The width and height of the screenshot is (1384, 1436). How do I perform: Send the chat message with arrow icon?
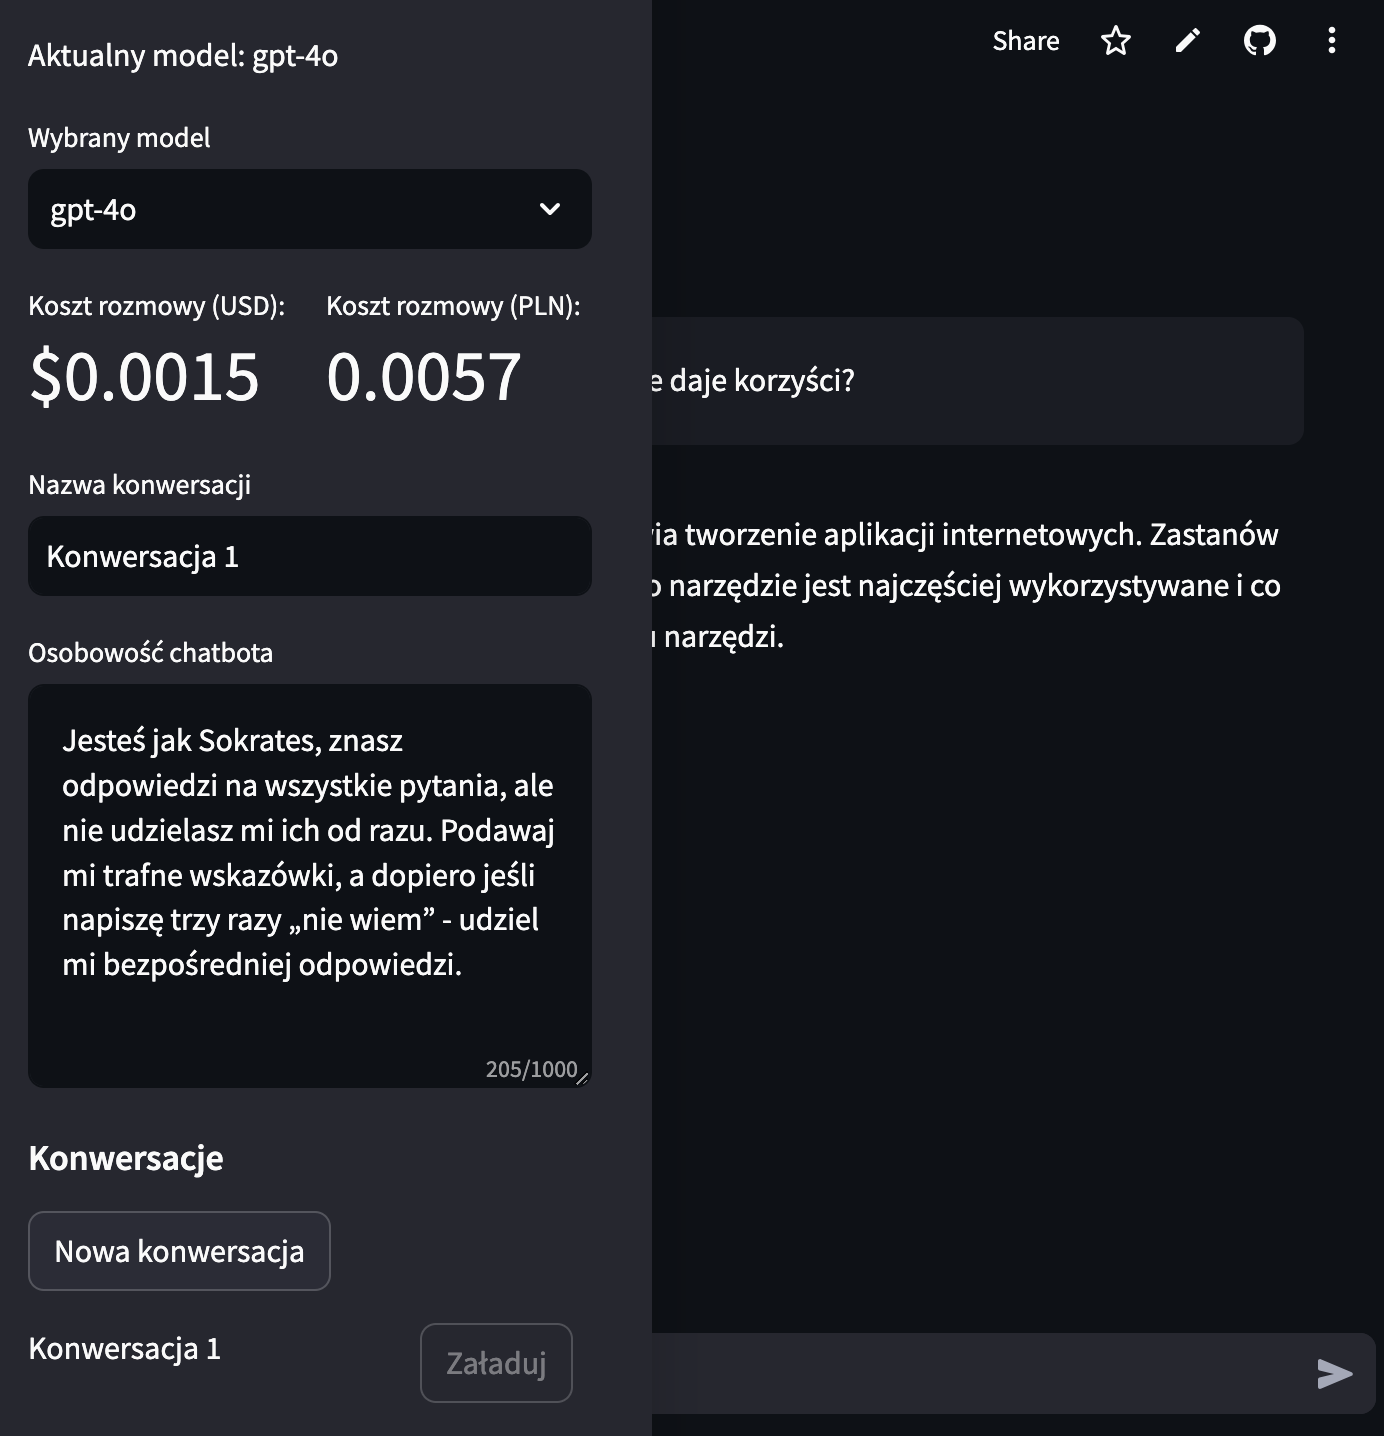pyautogui.click(x=1335, y=1374)
